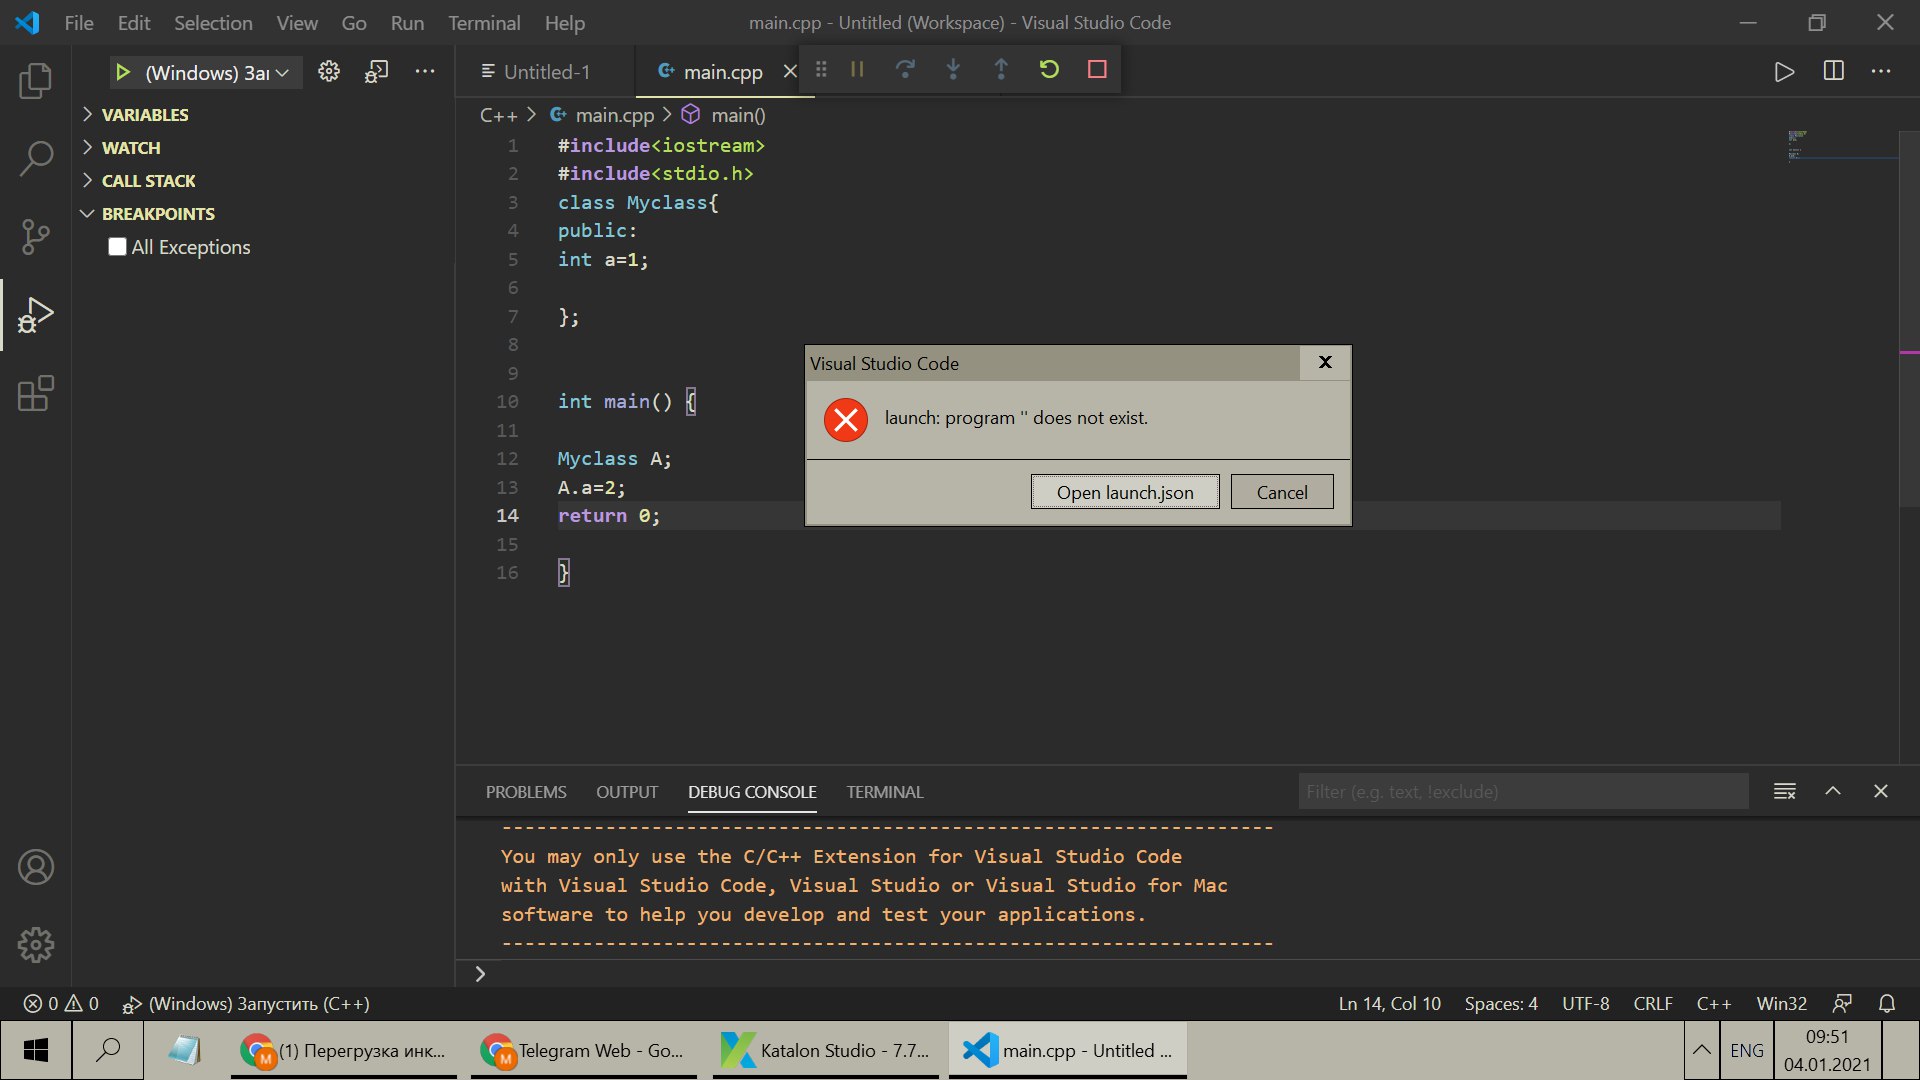1920x1080 pixels.
Task: Grab the debug toolbar drag handle
Action: pyautogui.click(x=821, y=69)
